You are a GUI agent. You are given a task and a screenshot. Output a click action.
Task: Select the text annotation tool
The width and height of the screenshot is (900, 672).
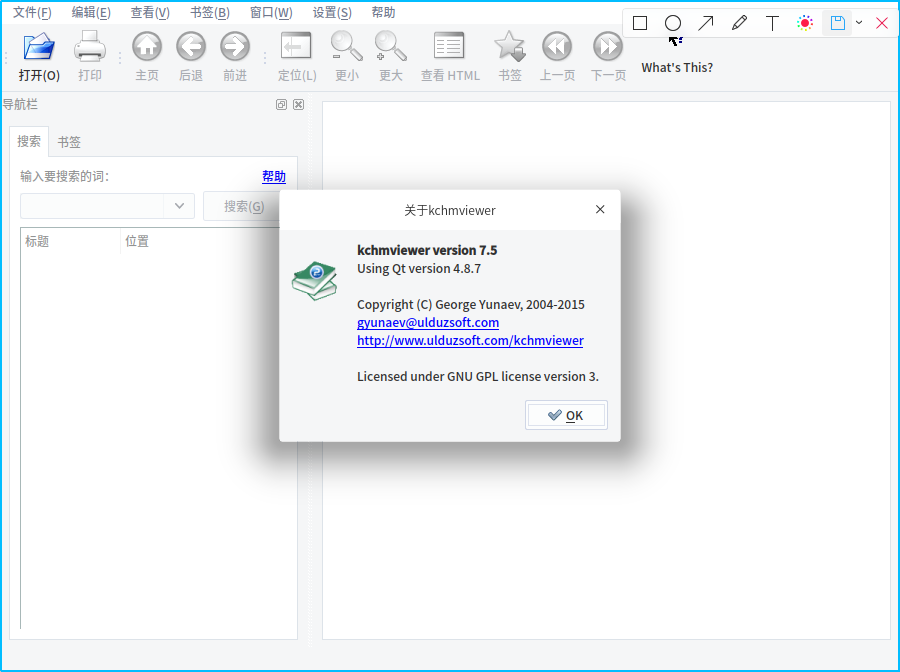[773, 23]
